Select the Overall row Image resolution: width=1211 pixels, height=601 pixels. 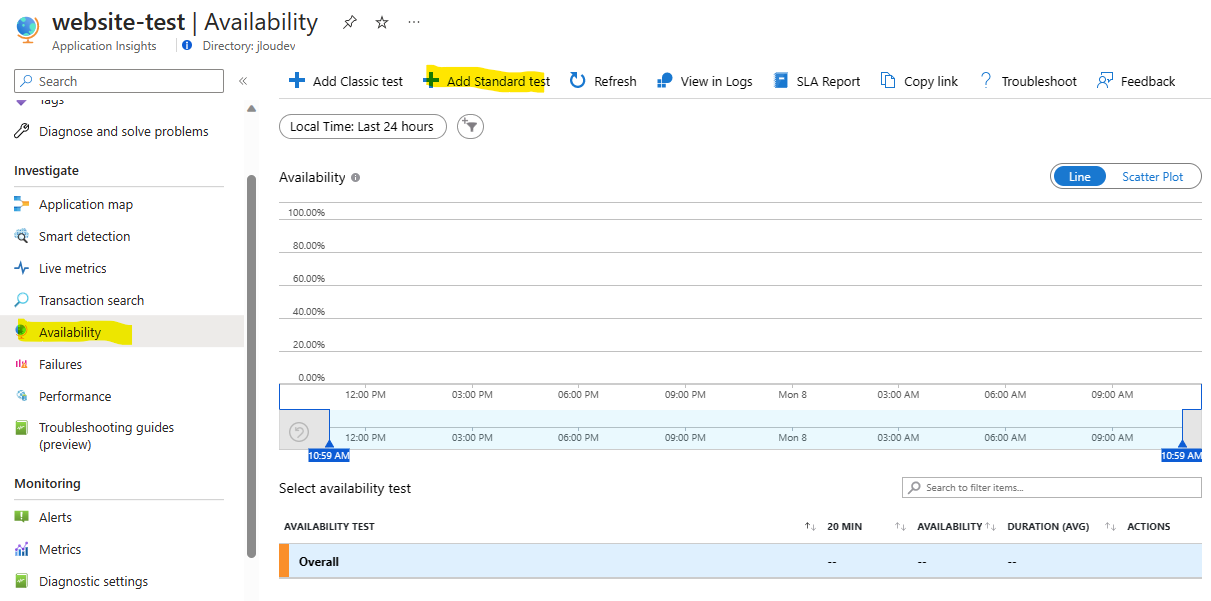[x=740, y=561]
